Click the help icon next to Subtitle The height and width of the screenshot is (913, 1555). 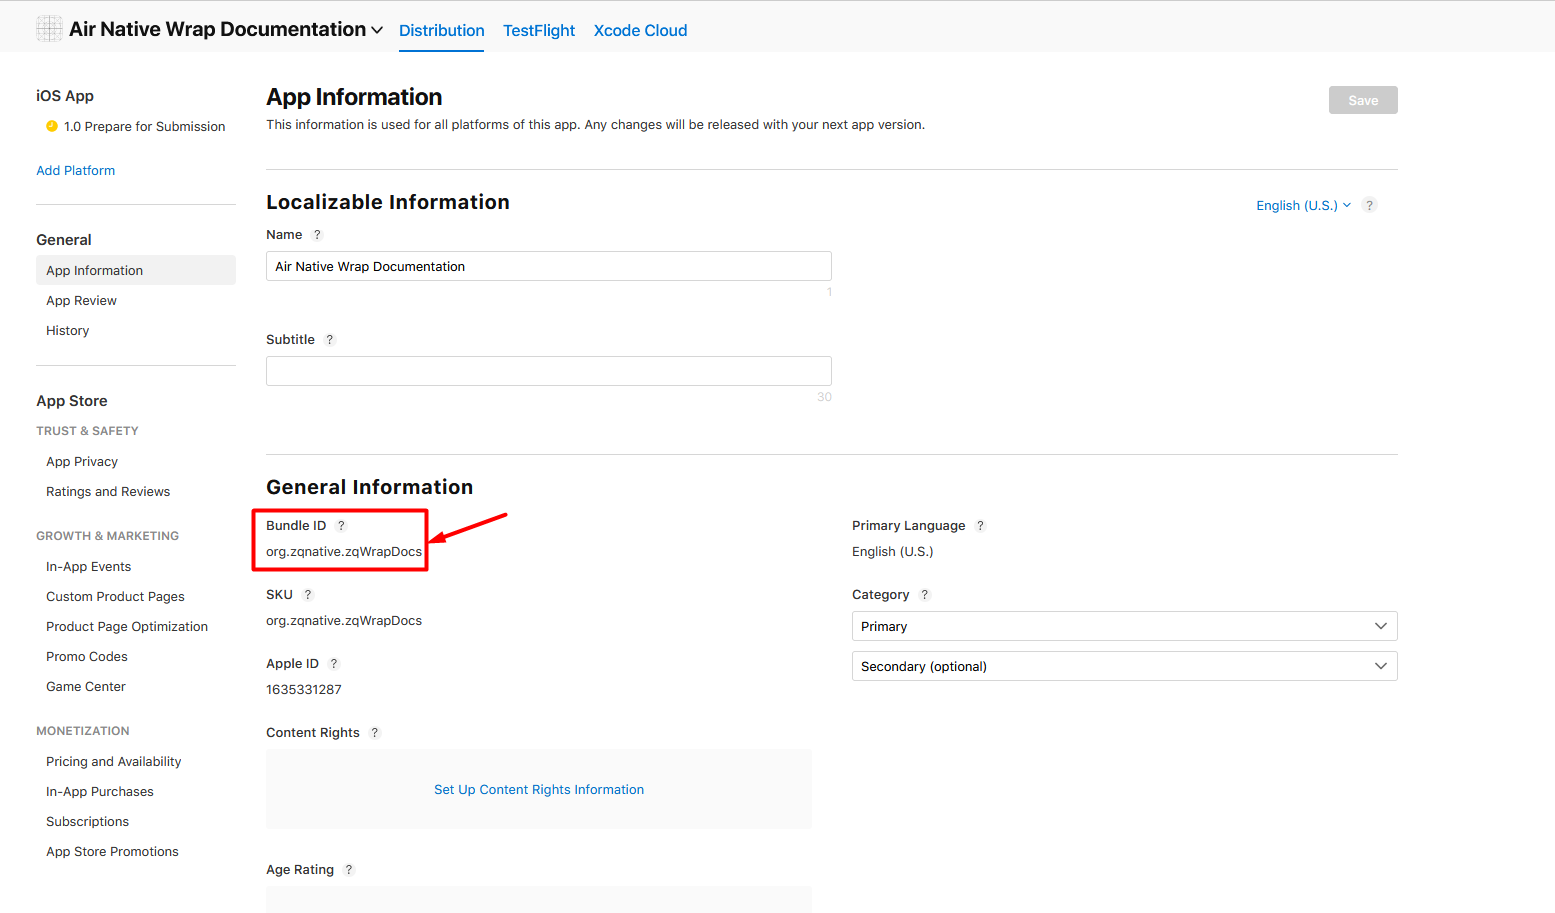click(x=330, y=340)
